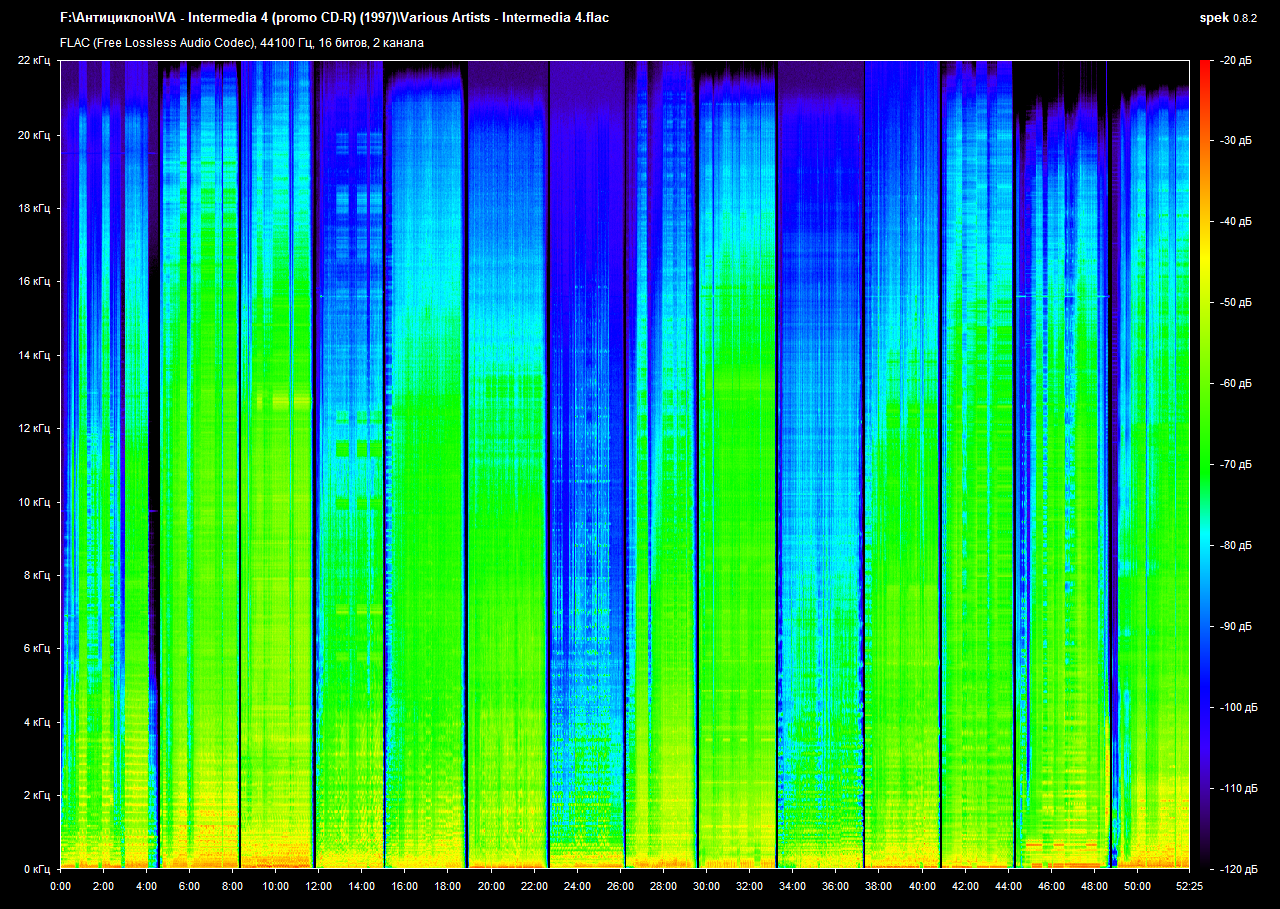The height and width of the screenshot is (909, 1280).
Task: Click the FLAC codec info line
Action: [x=242, y=43]
